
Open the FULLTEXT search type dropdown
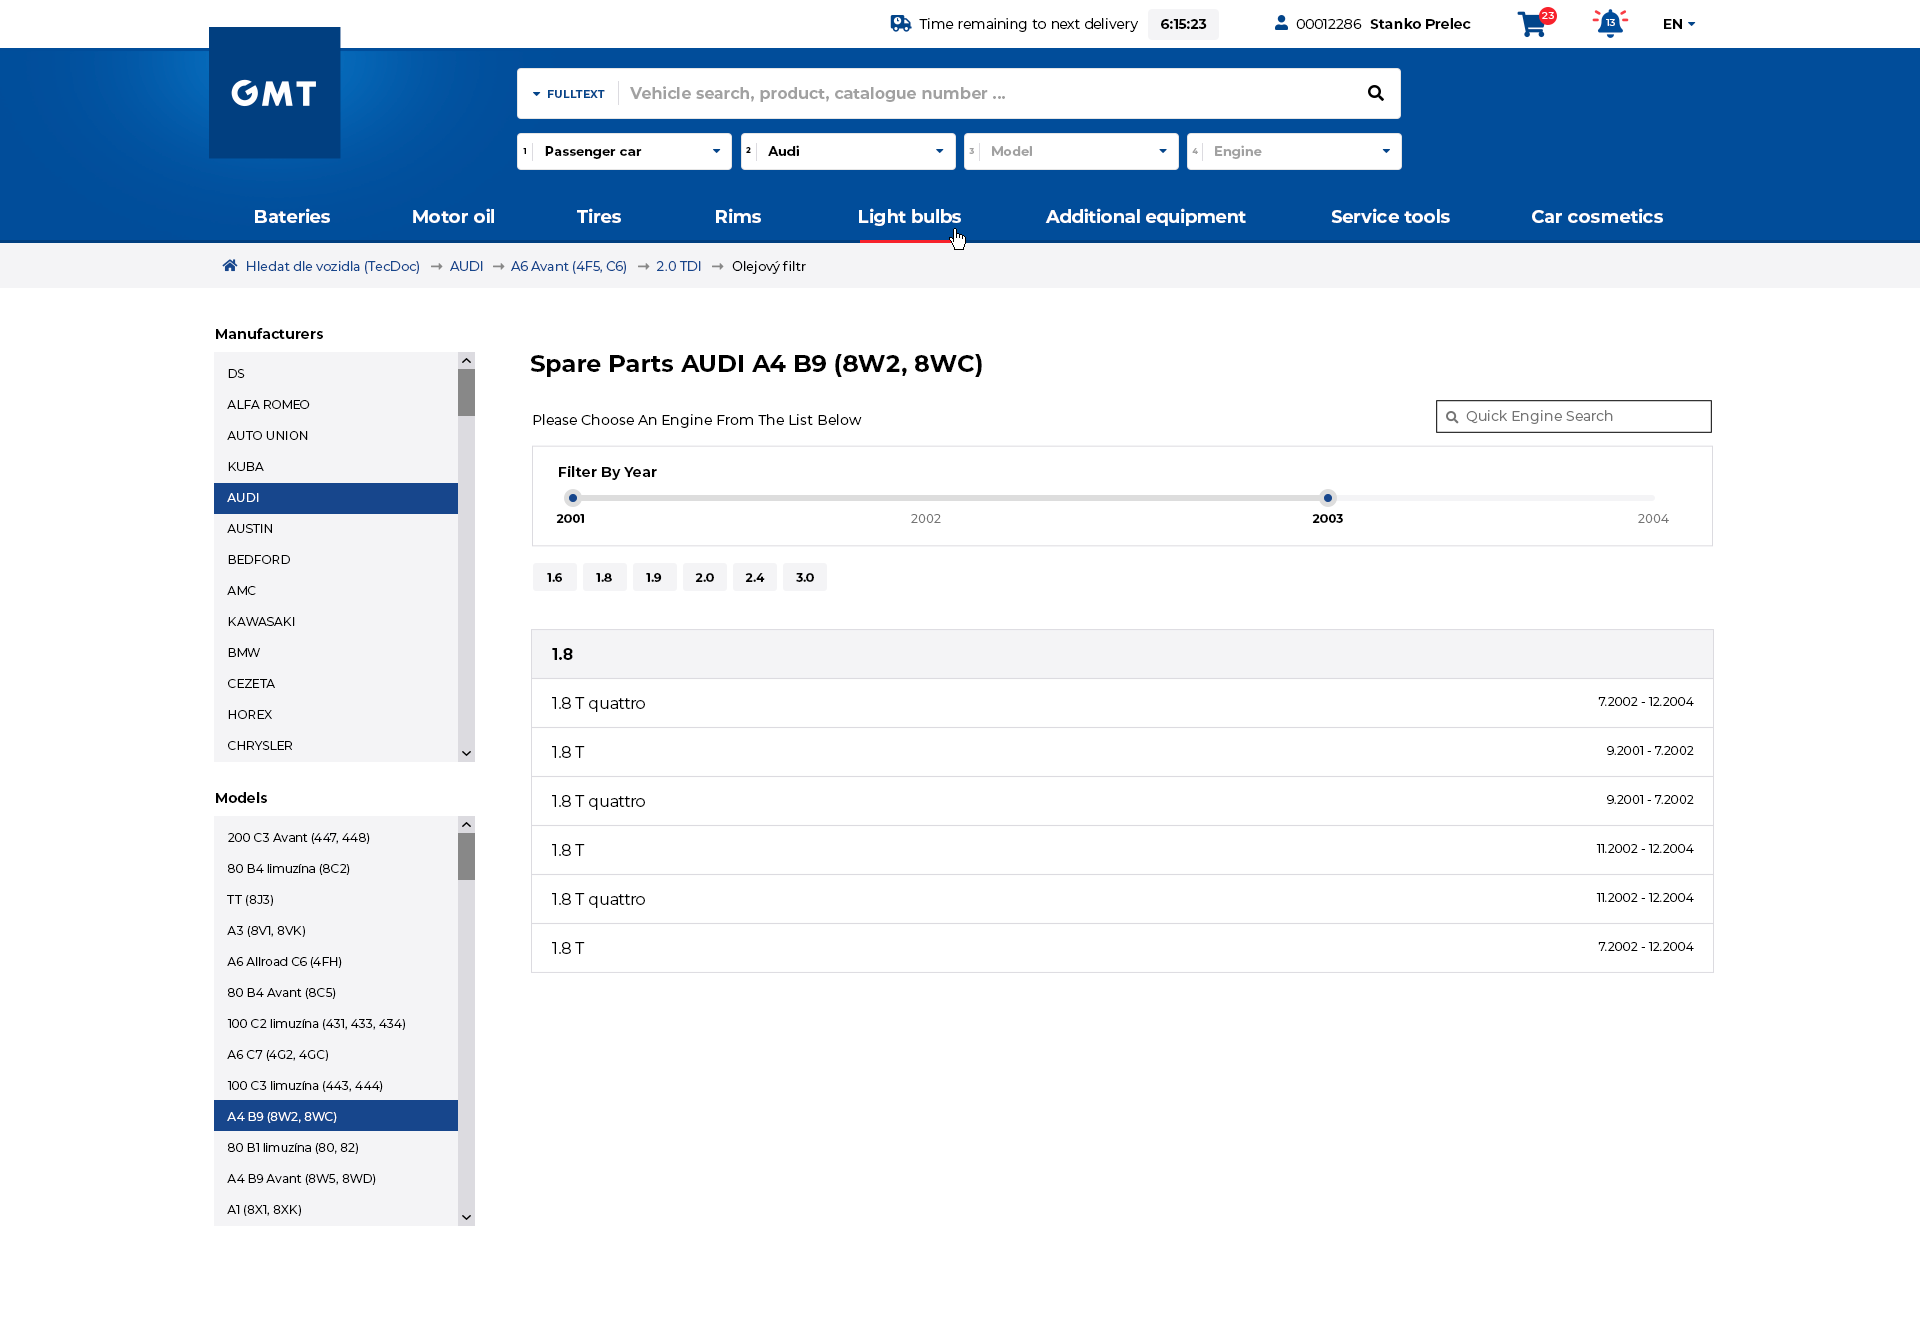click(x=568, y=94)
